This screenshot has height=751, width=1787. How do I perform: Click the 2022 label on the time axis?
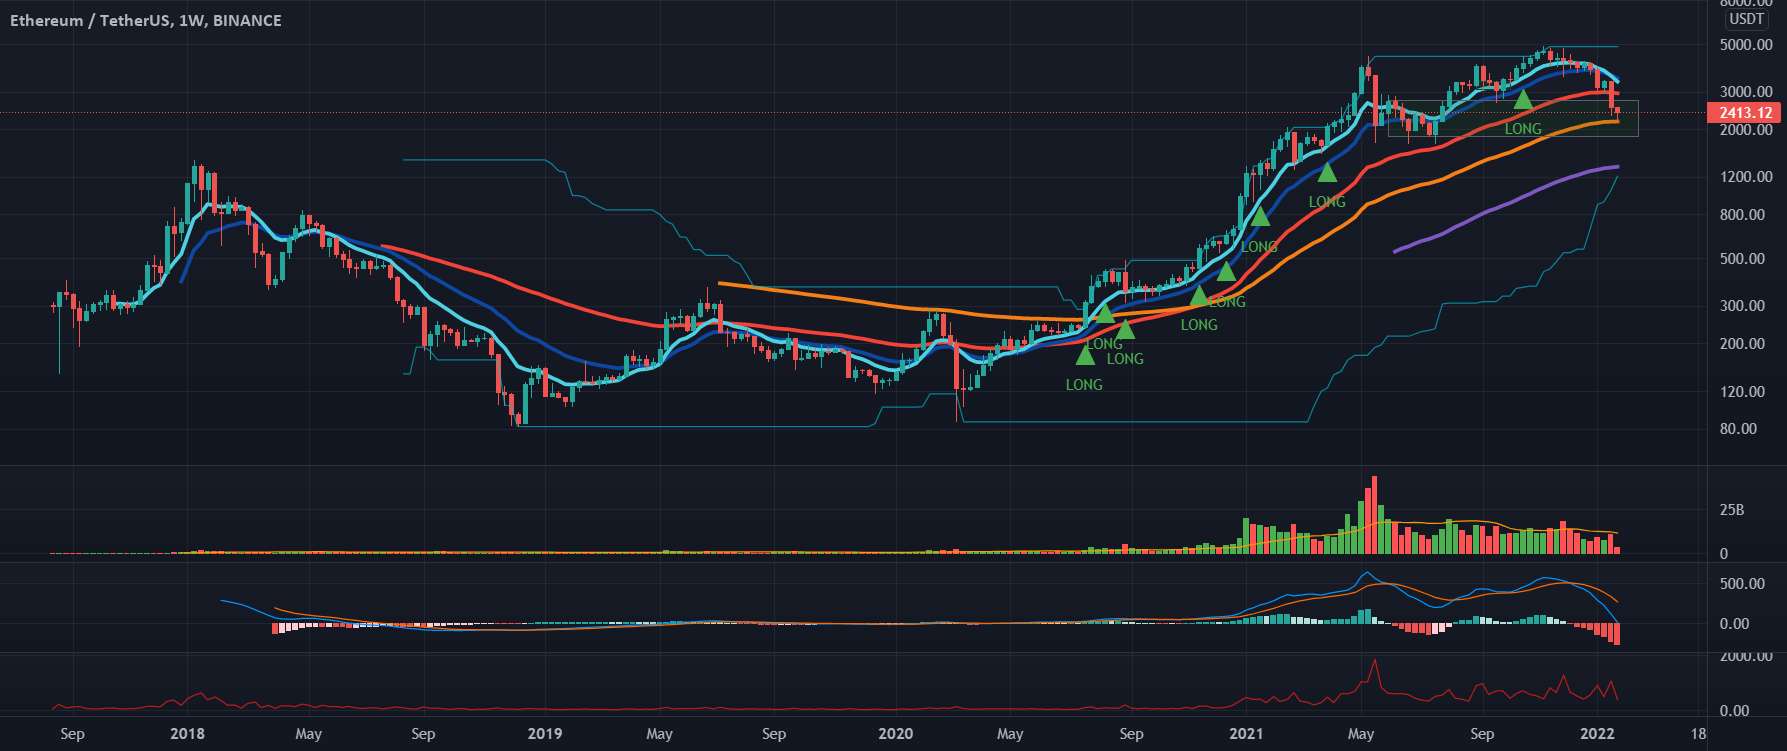[1599, 734]
